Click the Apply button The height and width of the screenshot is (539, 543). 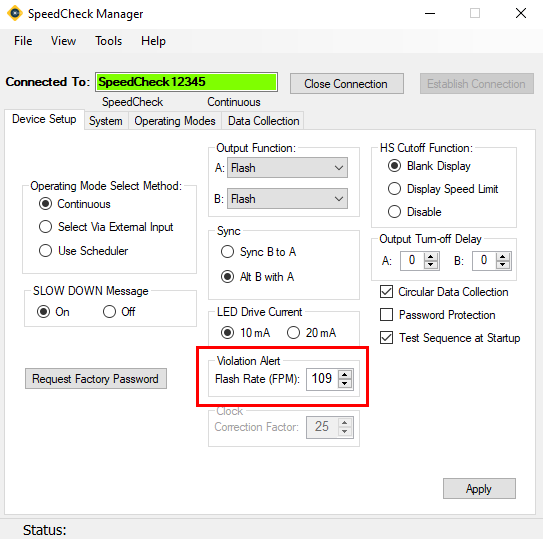pyautogui.click(x=479, y=489)
